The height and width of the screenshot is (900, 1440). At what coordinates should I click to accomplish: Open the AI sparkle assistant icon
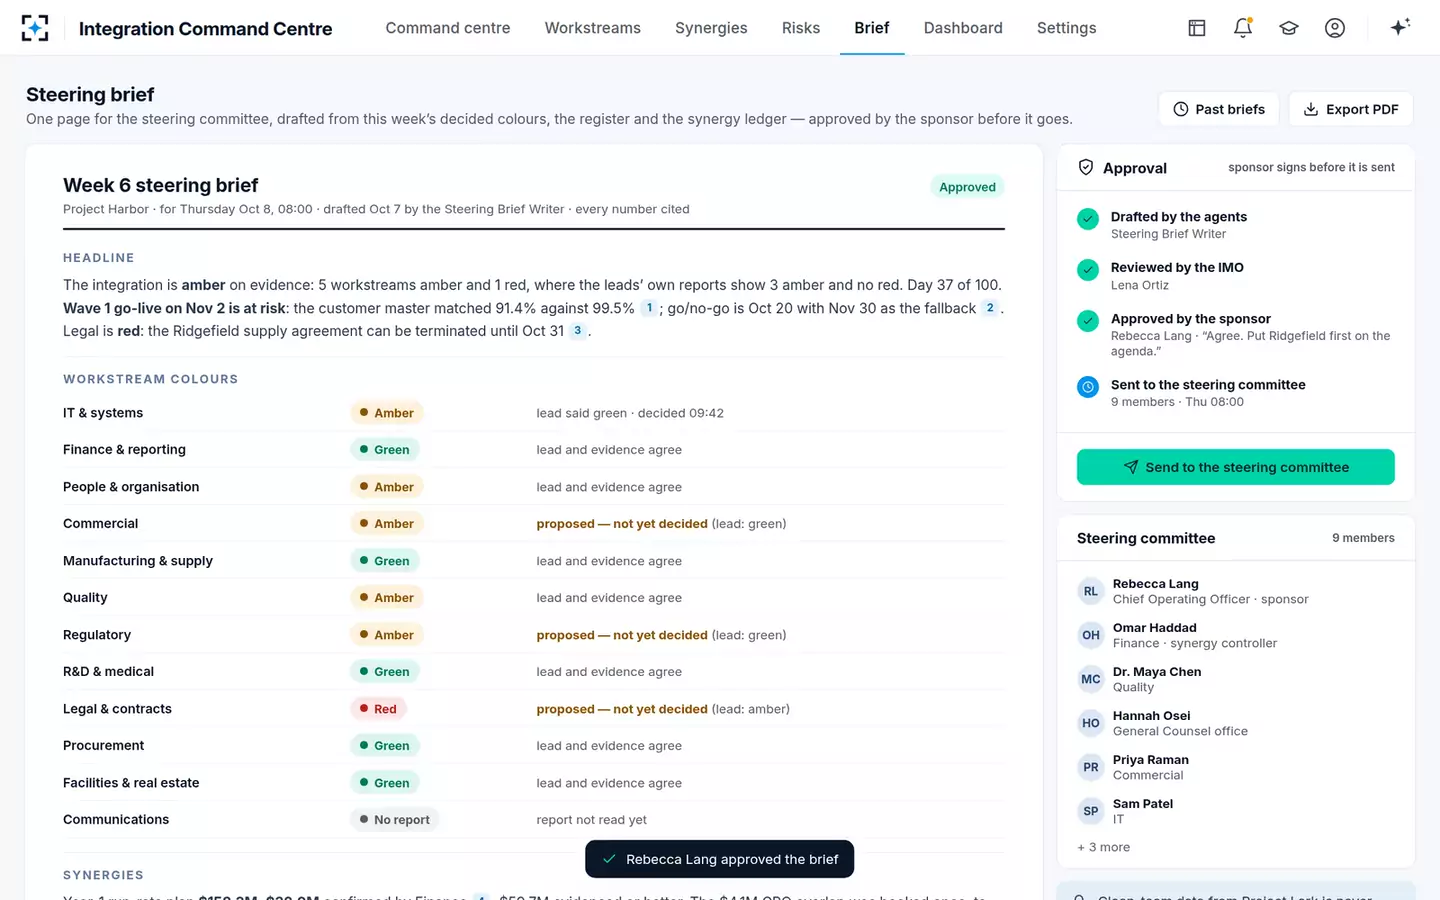(1400, 27)
